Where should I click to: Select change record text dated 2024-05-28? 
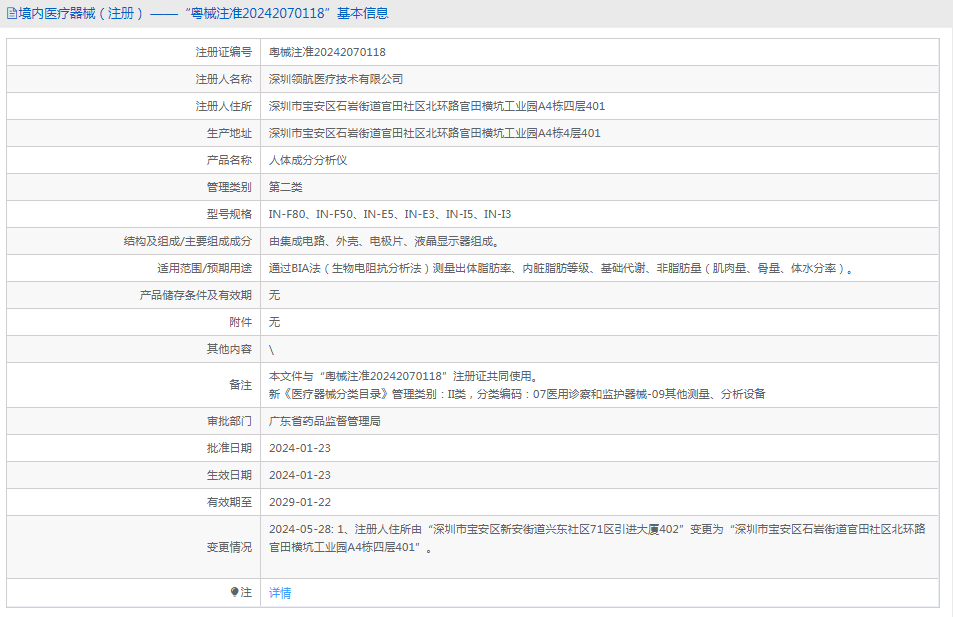click(597, 538)
